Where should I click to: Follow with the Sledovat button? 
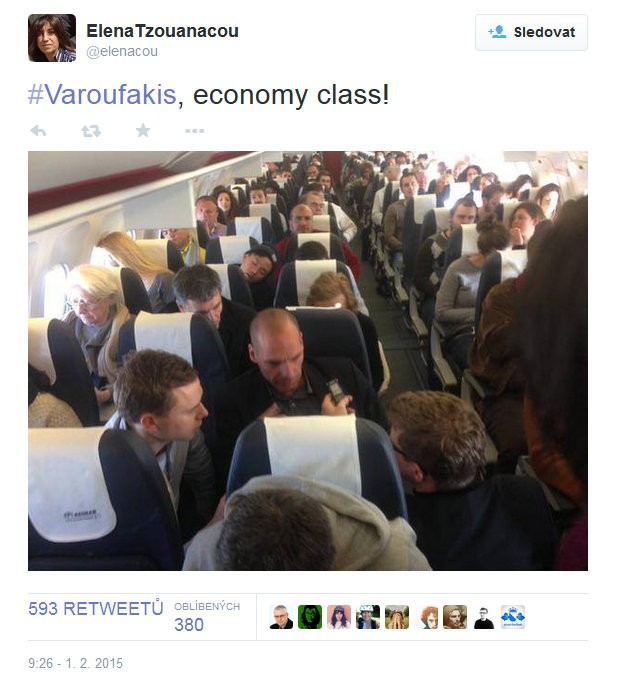pos(531,32)
